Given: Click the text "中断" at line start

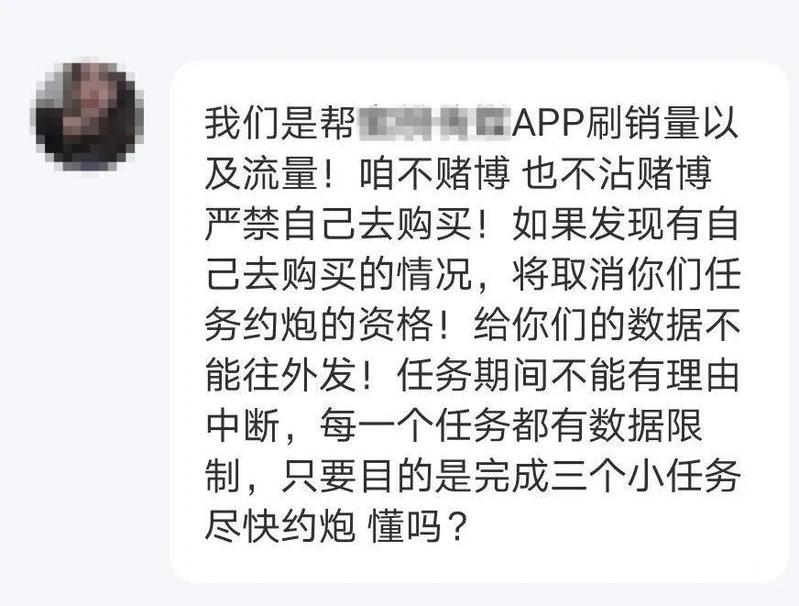Looking at the screenshot, I should click(243, 426).
